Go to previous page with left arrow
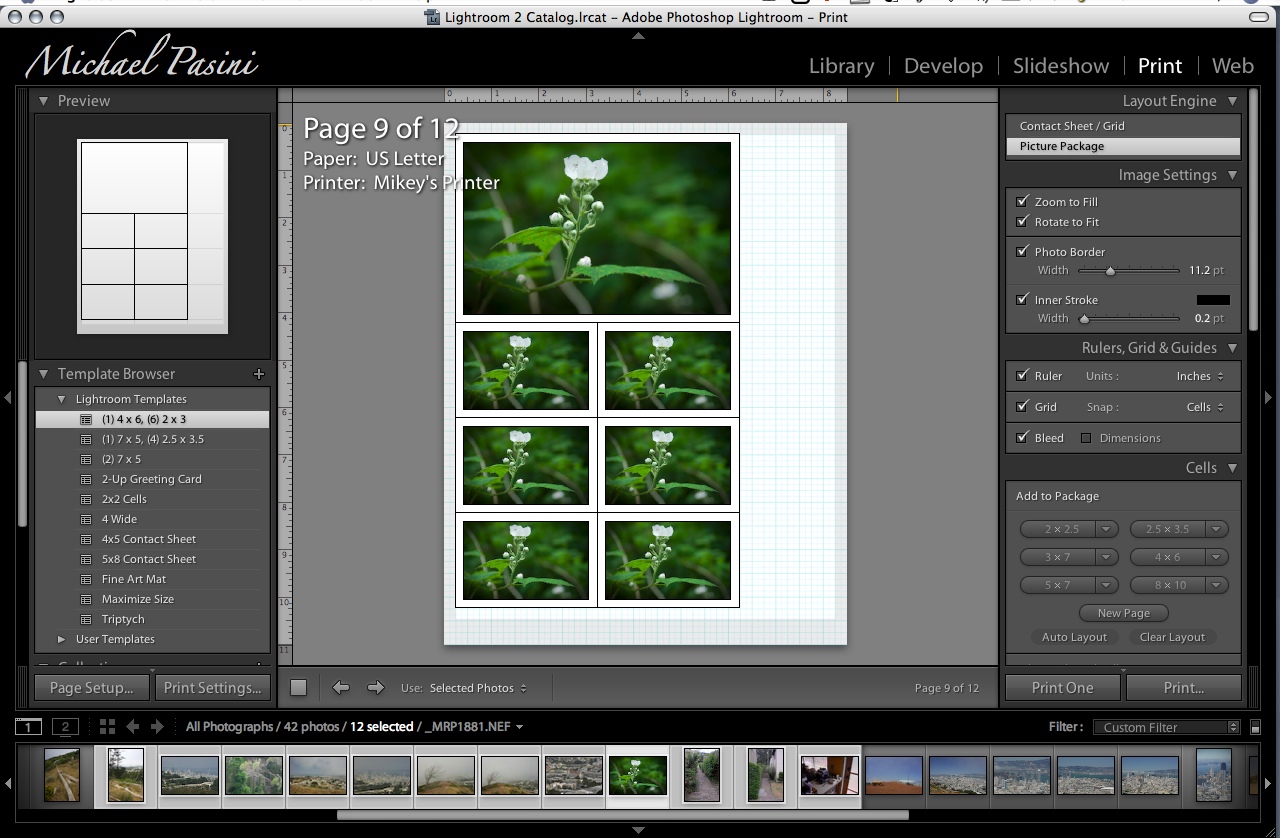Image resolution: width=1280 pixels, height=838 pixels. [x=341, y=687]
